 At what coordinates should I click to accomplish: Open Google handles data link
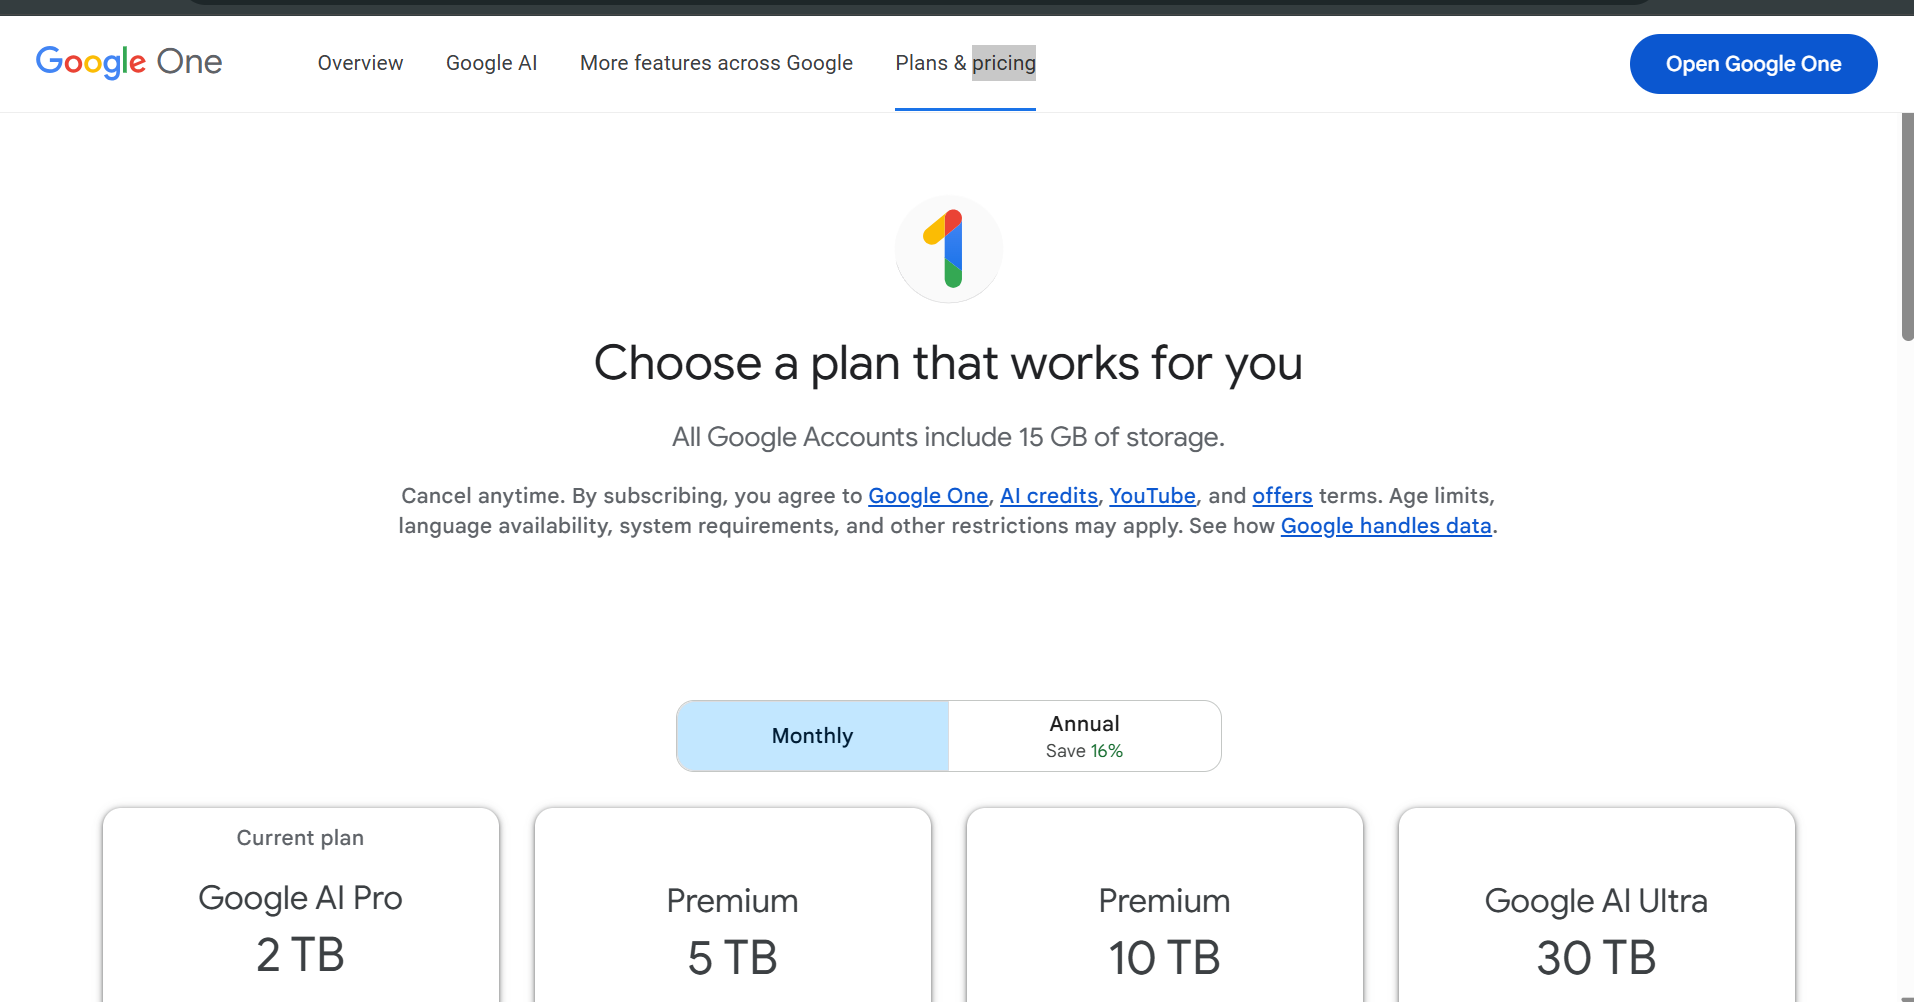tap(1386, 526)
